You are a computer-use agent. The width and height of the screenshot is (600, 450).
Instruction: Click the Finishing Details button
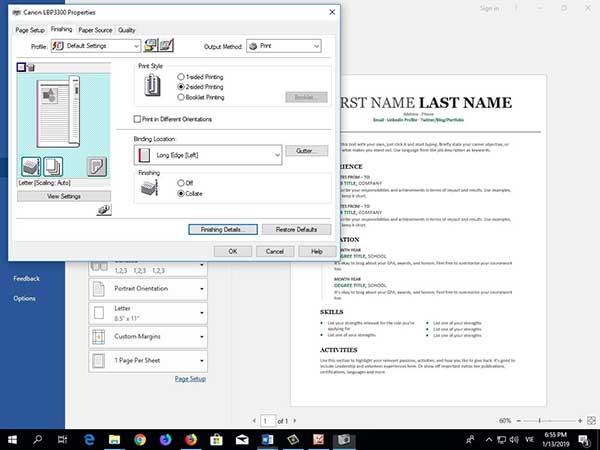[x=223, y=230]
